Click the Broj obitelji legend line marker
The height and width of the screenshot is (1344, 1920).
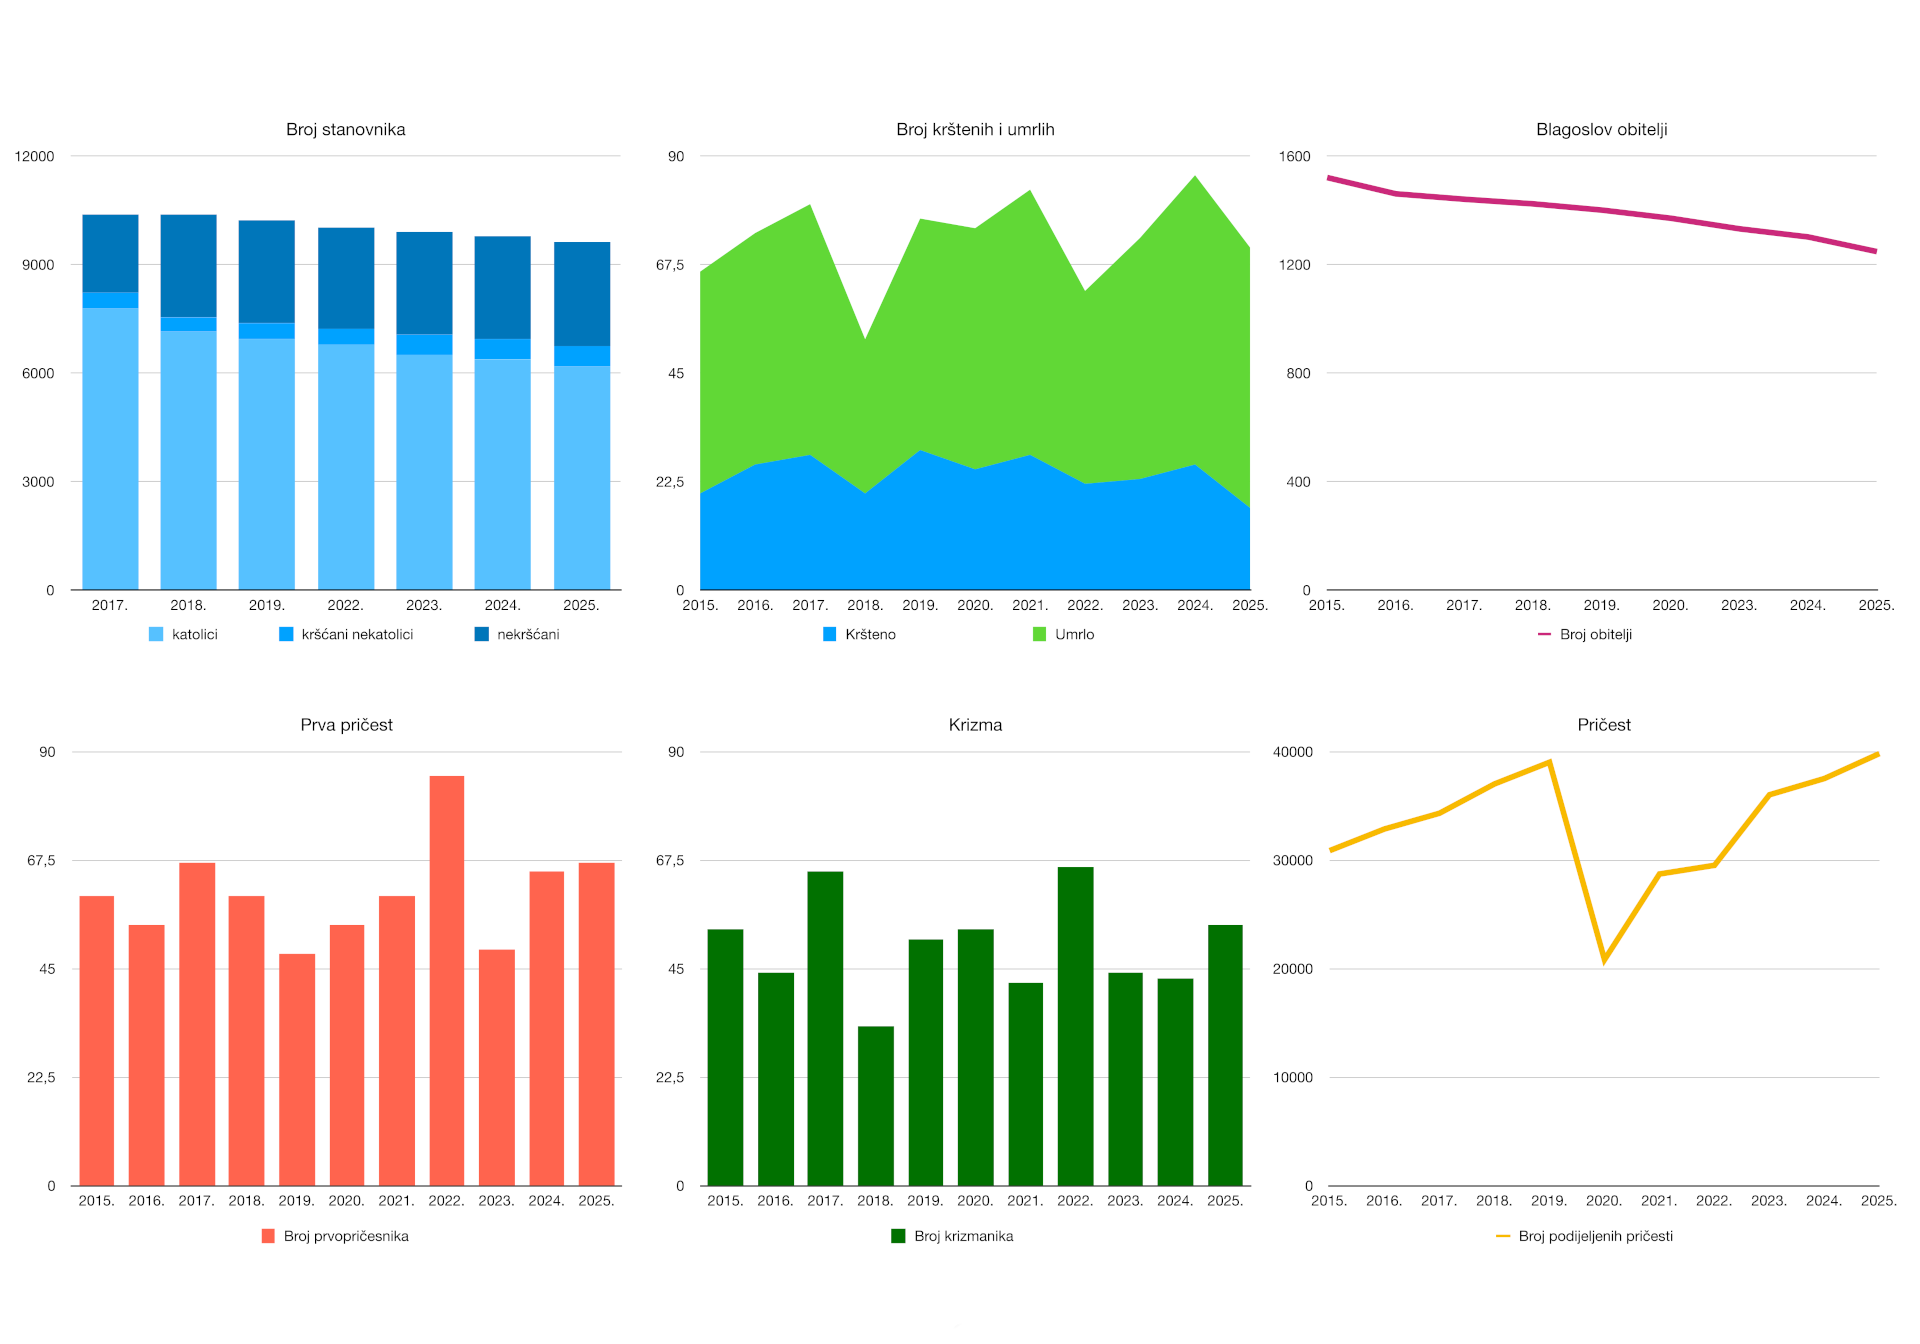(1544, 634)
